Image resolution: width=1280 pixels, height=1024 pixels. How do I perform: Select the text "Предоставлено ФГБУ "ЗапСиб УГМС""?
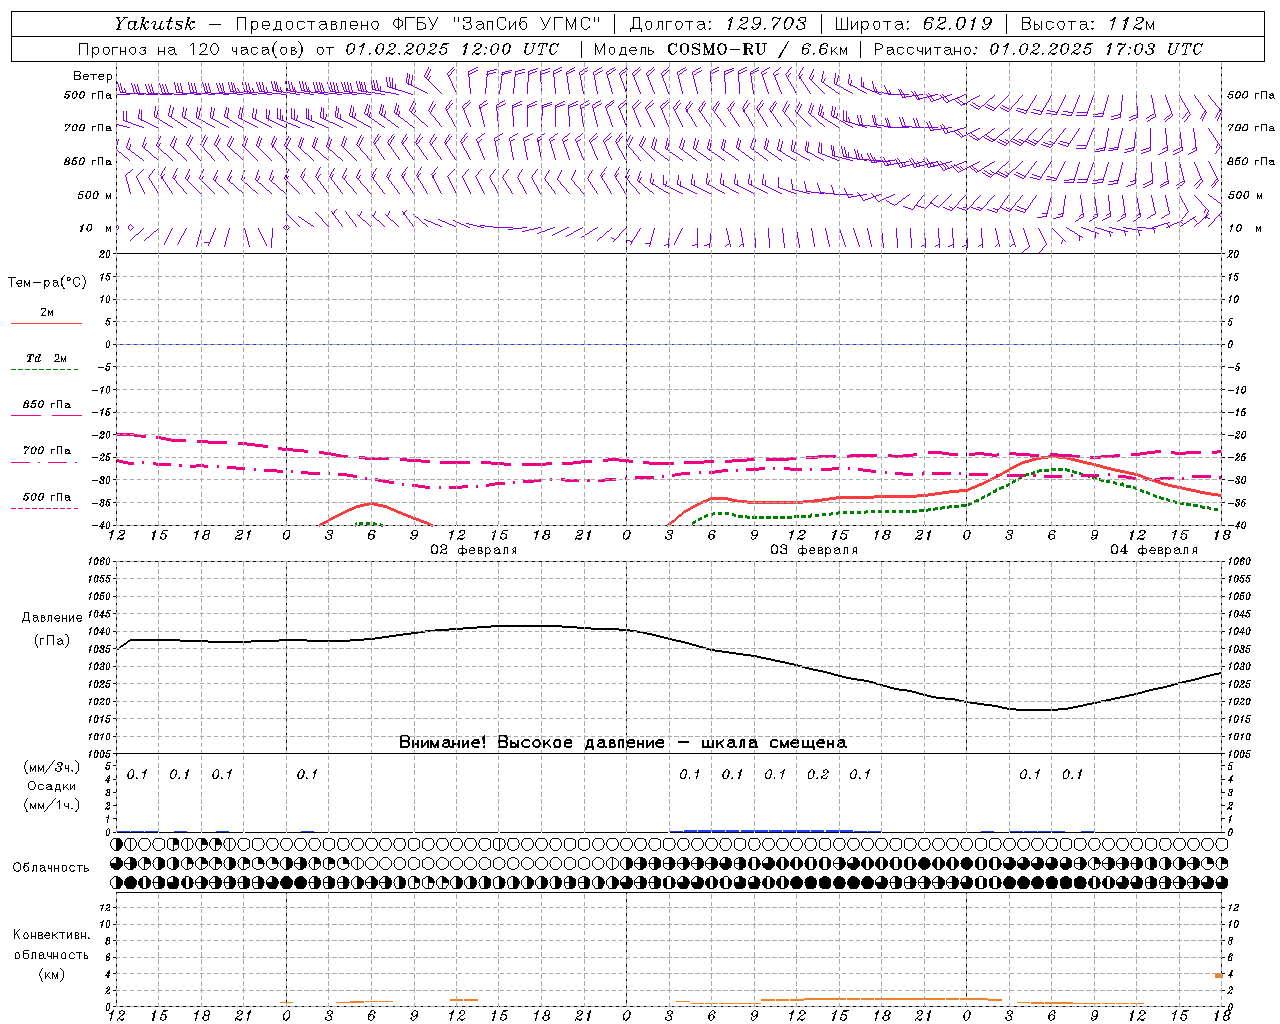click(x=418, y=24)
